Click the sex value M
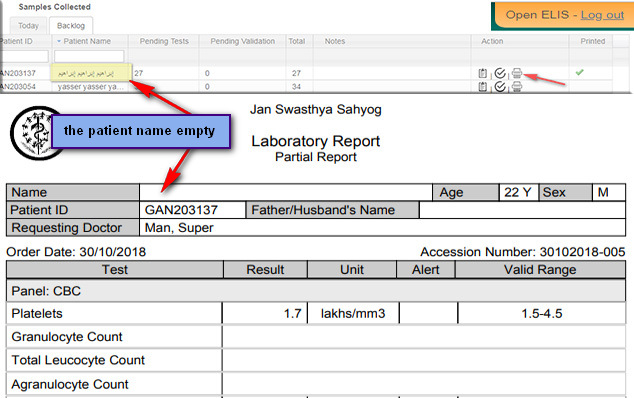This screenshot has height=398, width=634. click(603, 192)
